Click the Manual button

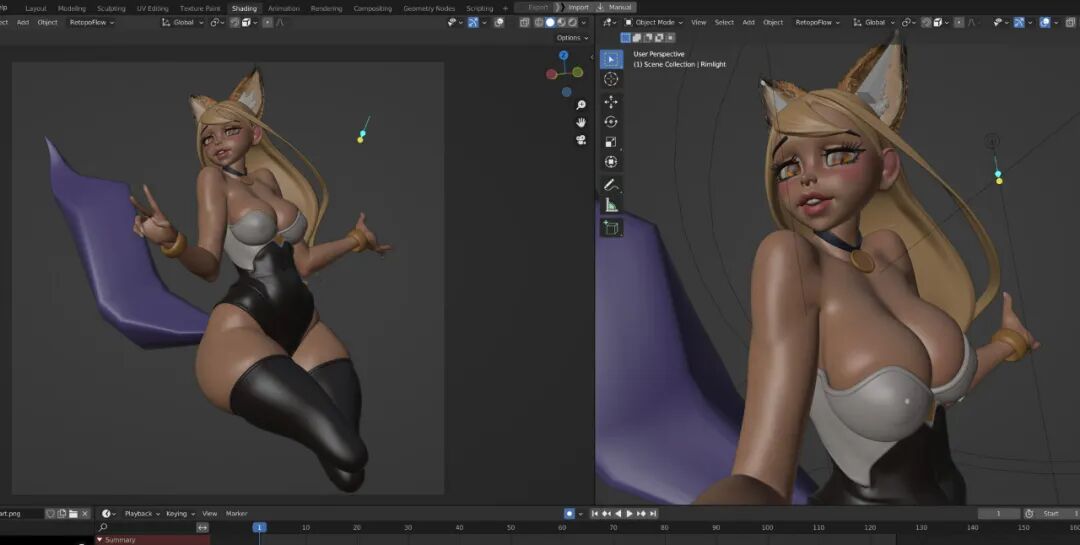click(x=619, y=8)
